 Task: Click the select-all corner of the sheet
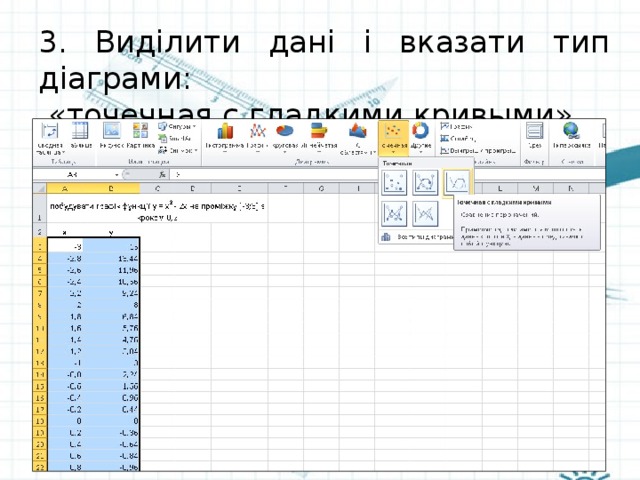coord(40,188)
